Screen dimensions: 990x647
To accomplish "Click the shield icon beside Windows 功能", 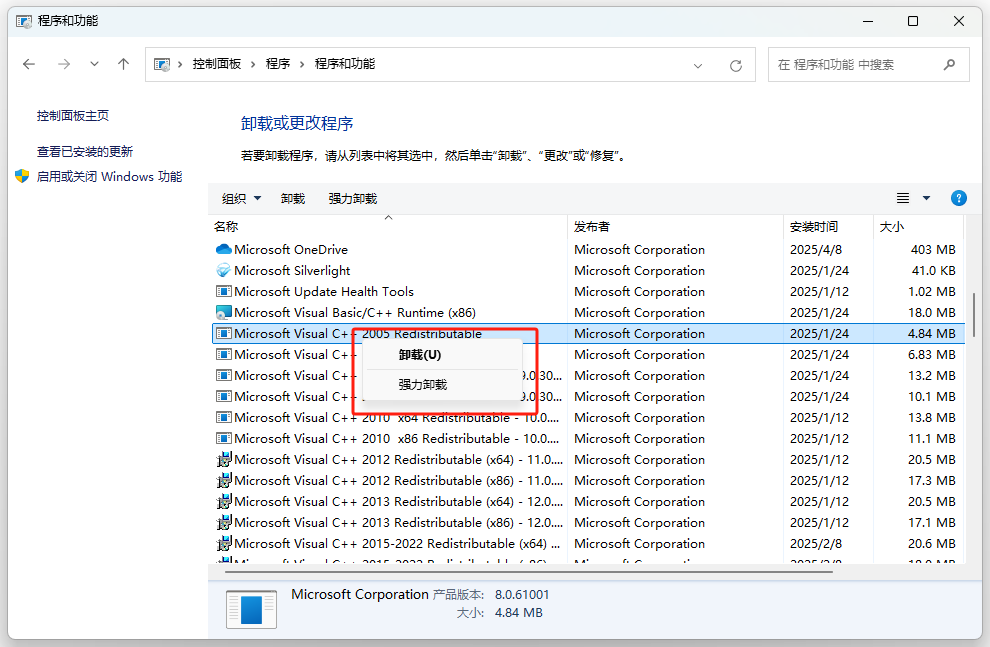I will tap(22, 176).
